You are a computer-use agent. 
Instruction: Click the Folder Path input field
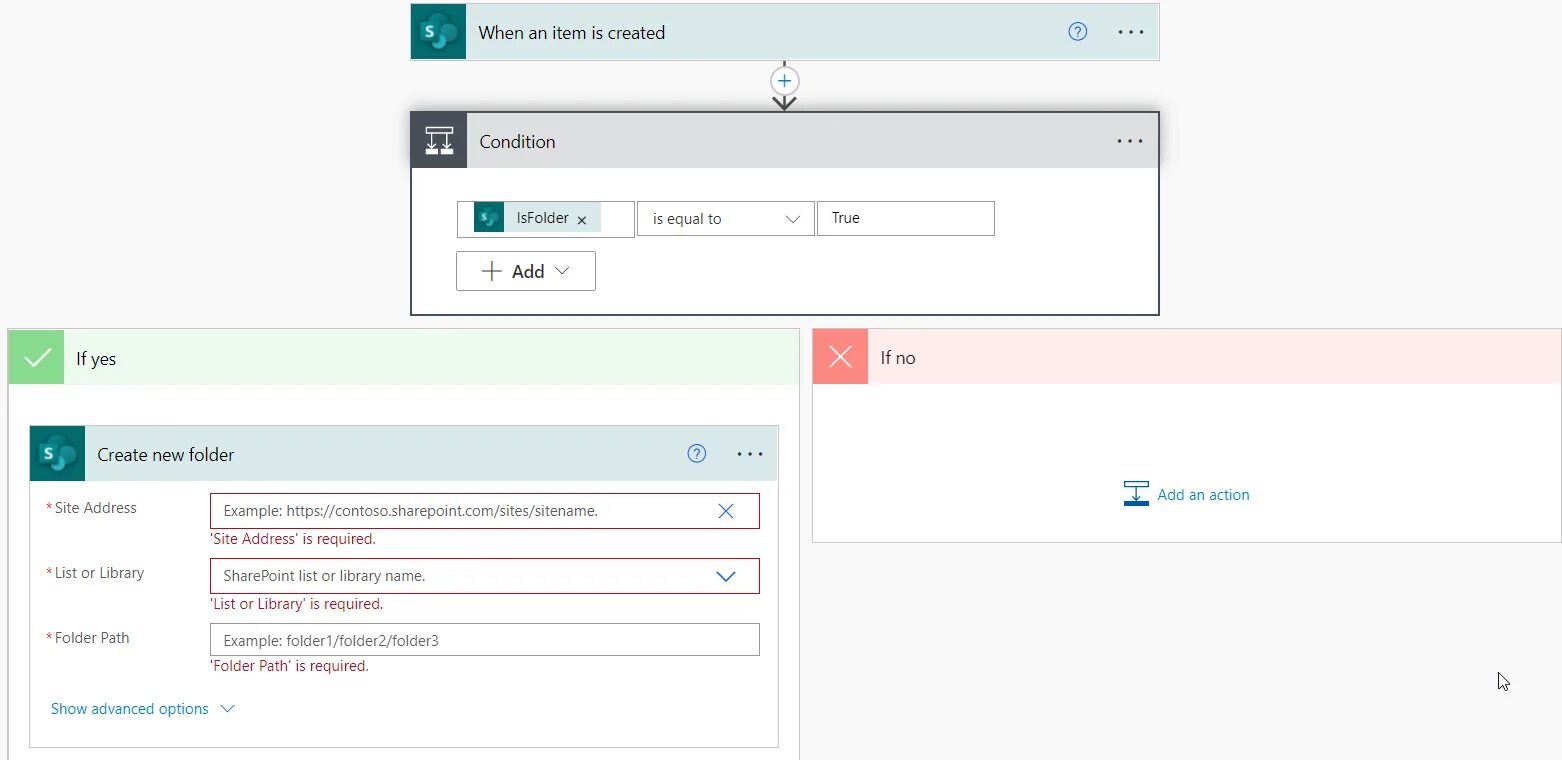pos(485,640)
